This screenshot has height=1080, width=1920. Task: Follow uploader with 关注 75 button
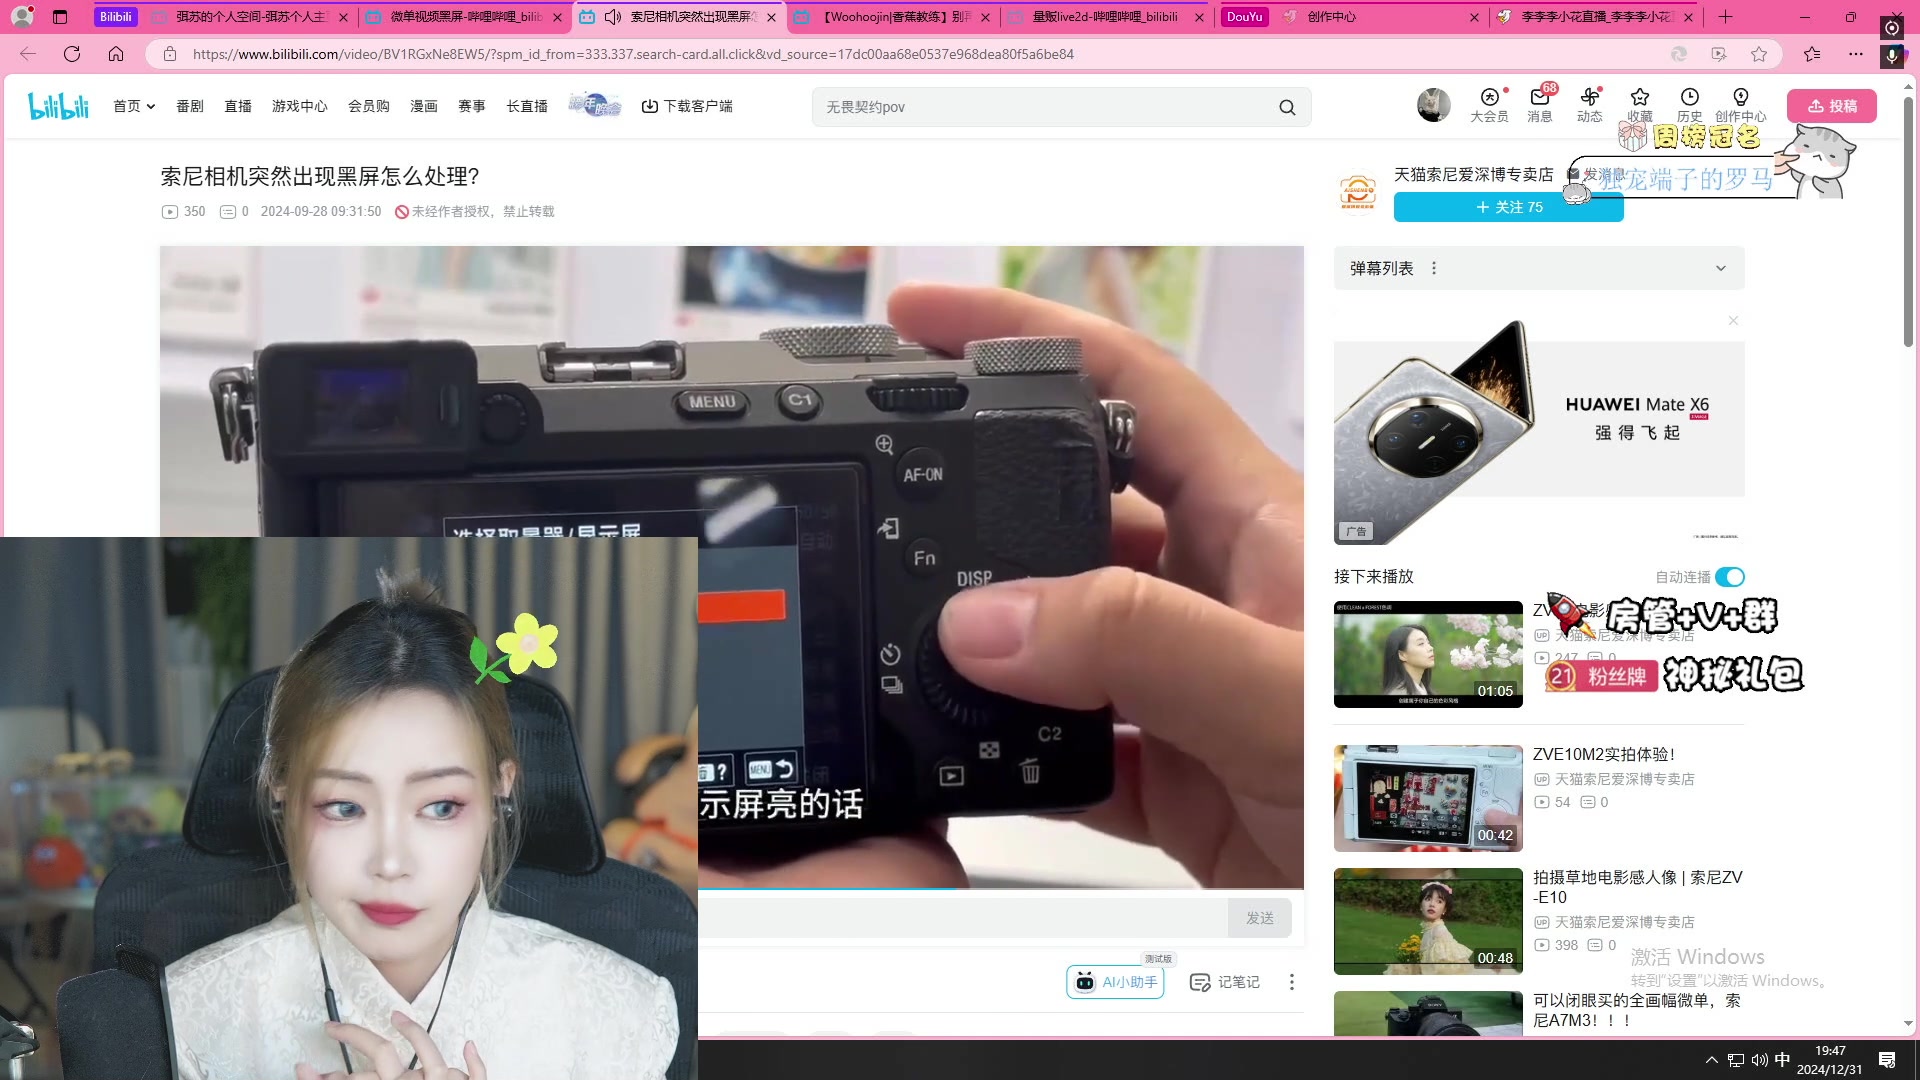(1508, 207)
